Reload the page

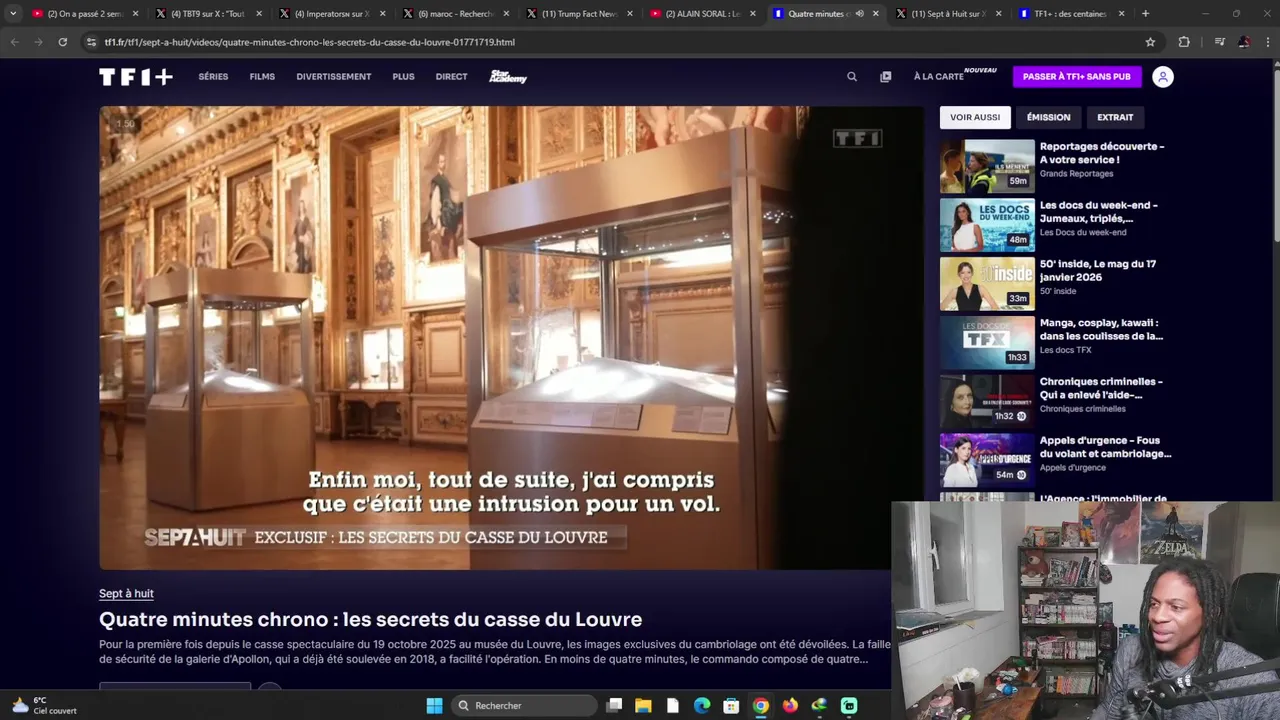62,42
